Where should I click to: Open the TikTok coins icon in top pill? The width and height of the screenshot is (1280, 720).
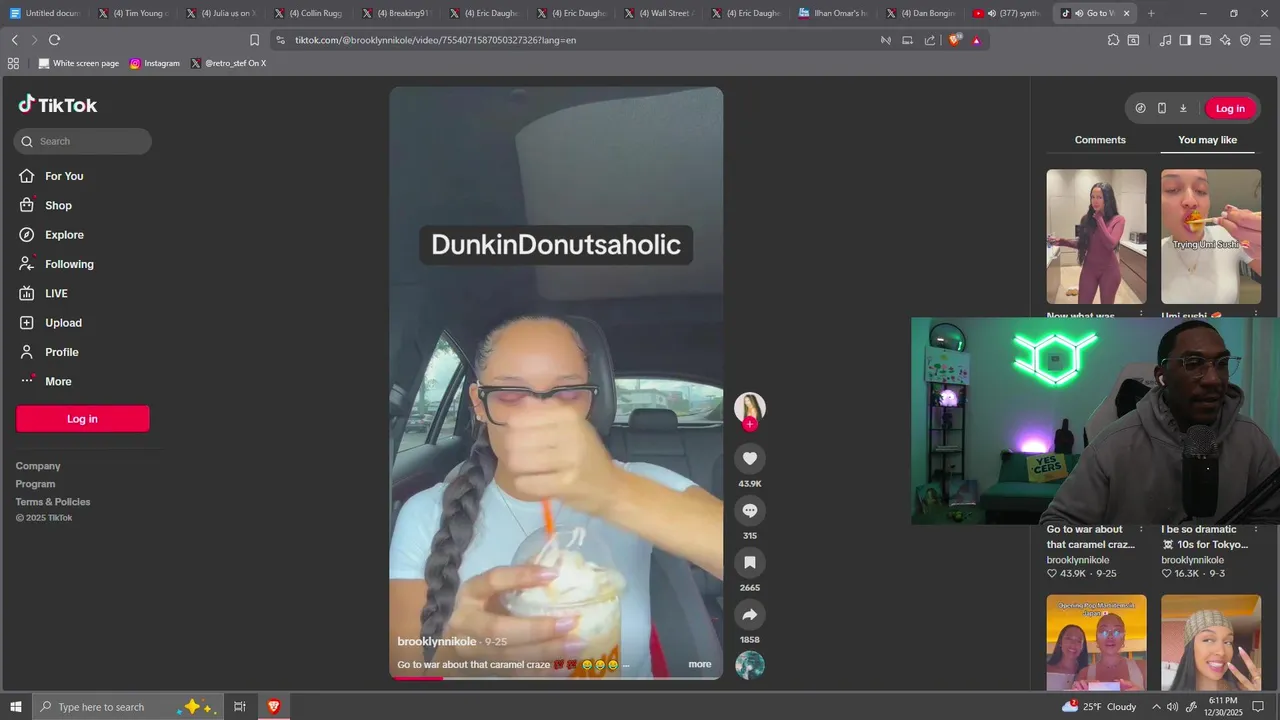tap(1140, 108)
